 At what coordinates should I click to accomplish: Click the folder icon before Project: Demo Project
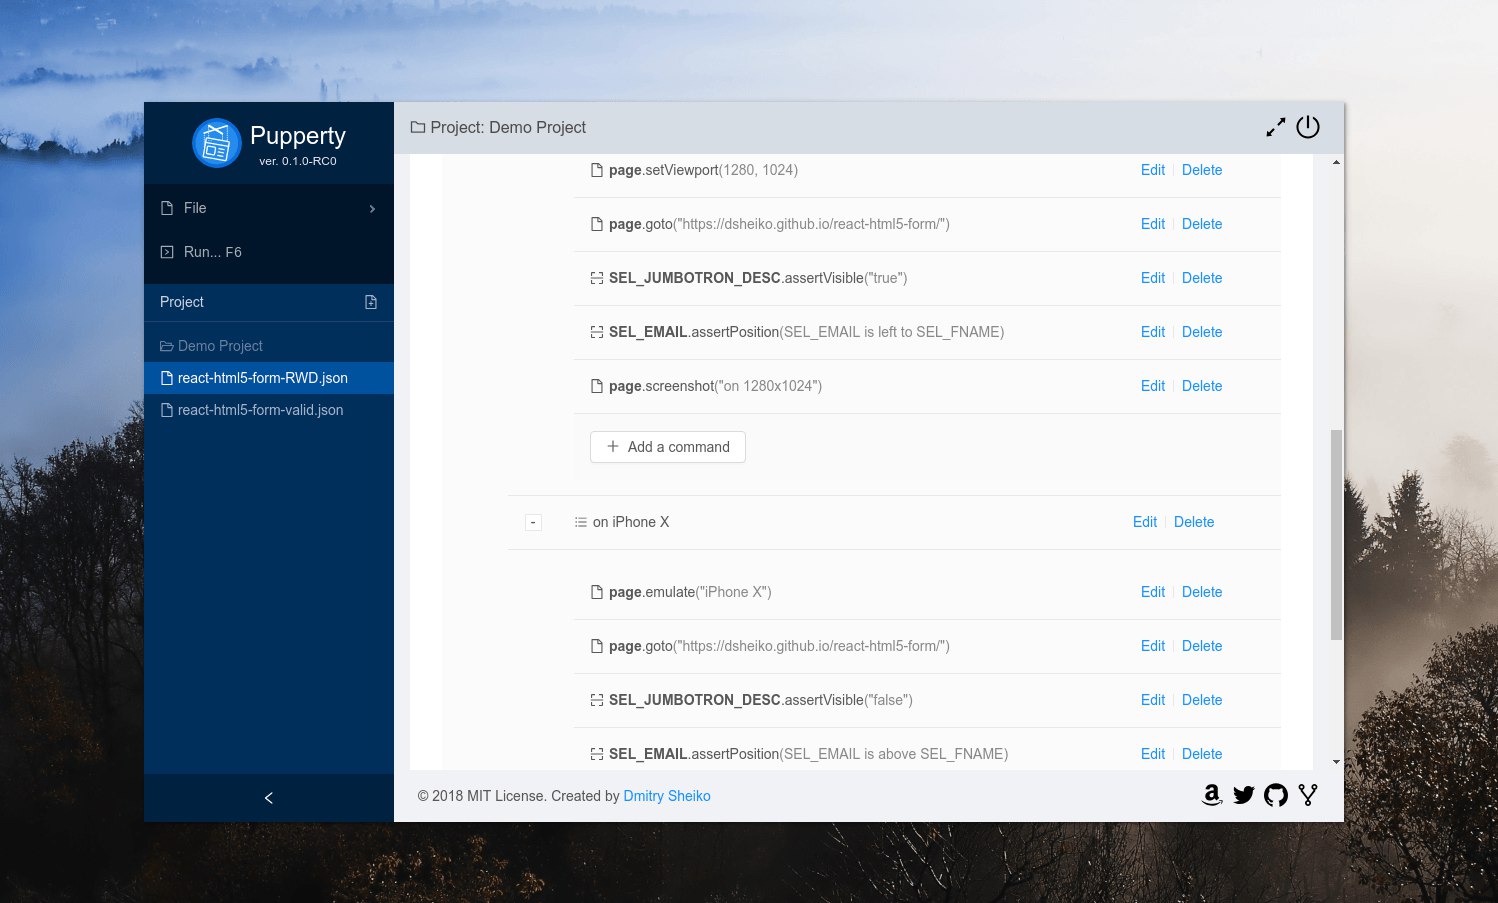[418, 128]
